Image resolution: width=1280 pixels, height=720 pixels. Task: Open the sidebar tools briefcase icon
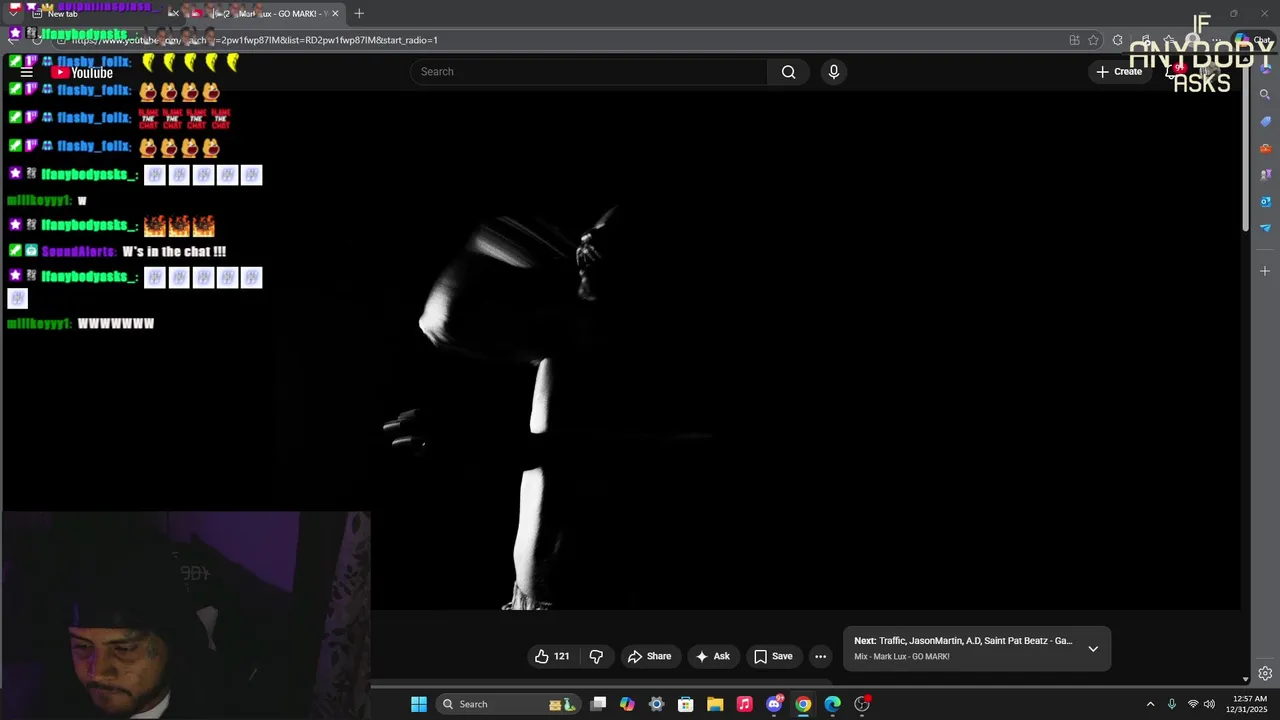[1265, 149]
